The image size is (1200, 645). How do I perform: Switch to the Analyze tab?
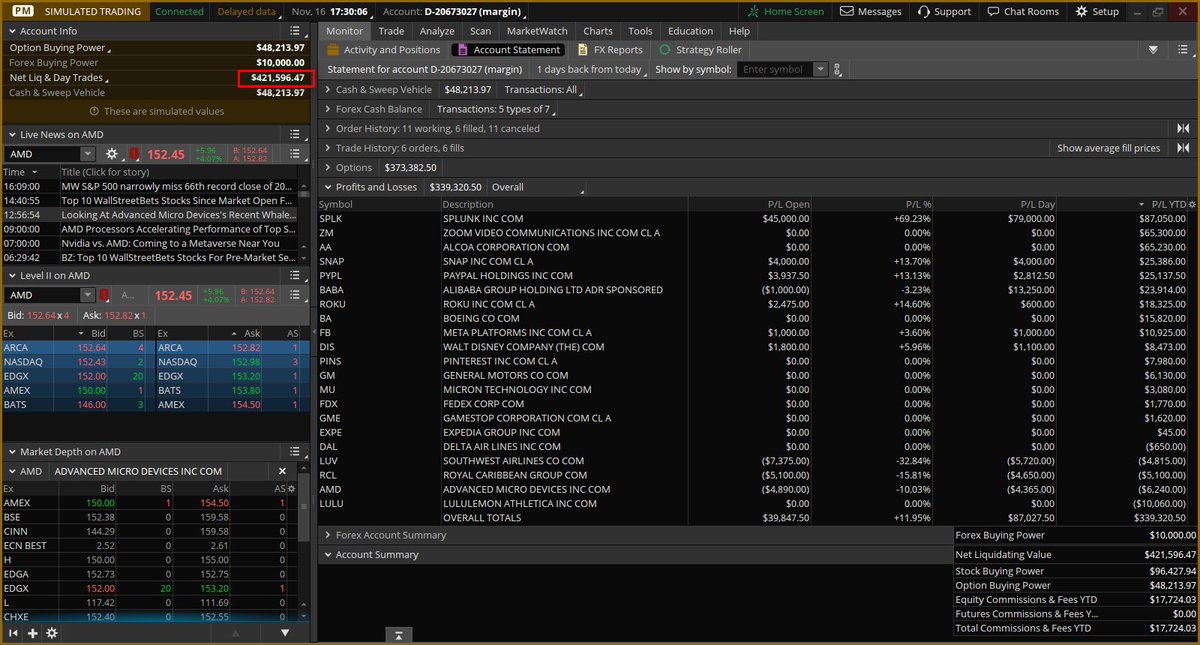[437, 31]
